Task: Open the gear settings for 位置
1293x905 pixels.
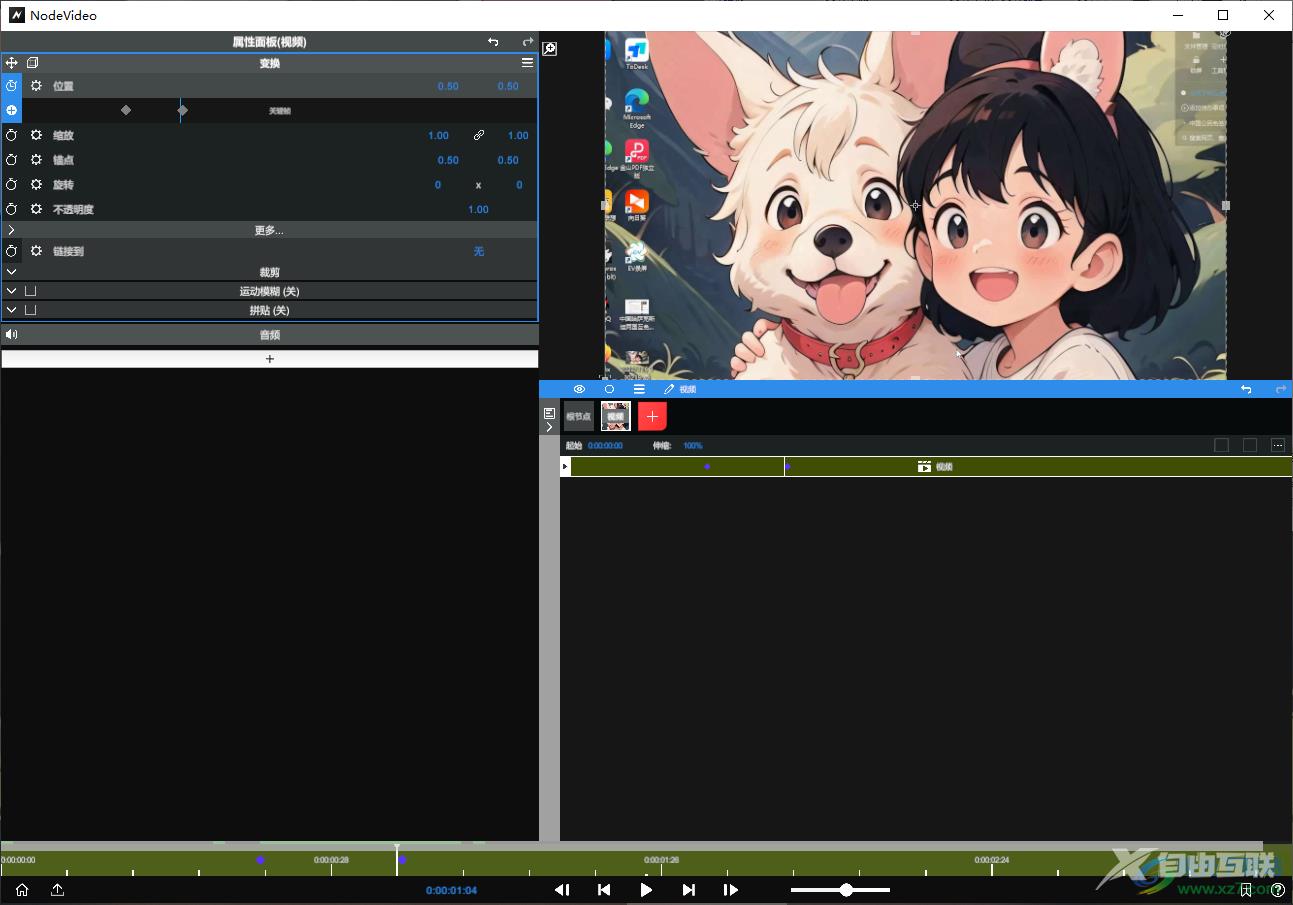Action: point(36,86)
